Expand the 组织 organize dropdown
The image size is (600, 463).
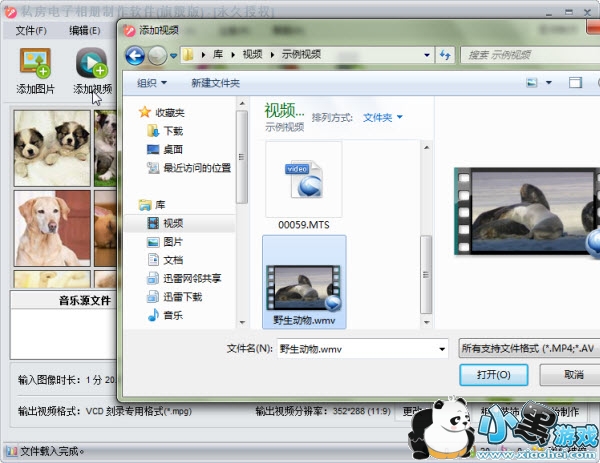tap(152, 83)
